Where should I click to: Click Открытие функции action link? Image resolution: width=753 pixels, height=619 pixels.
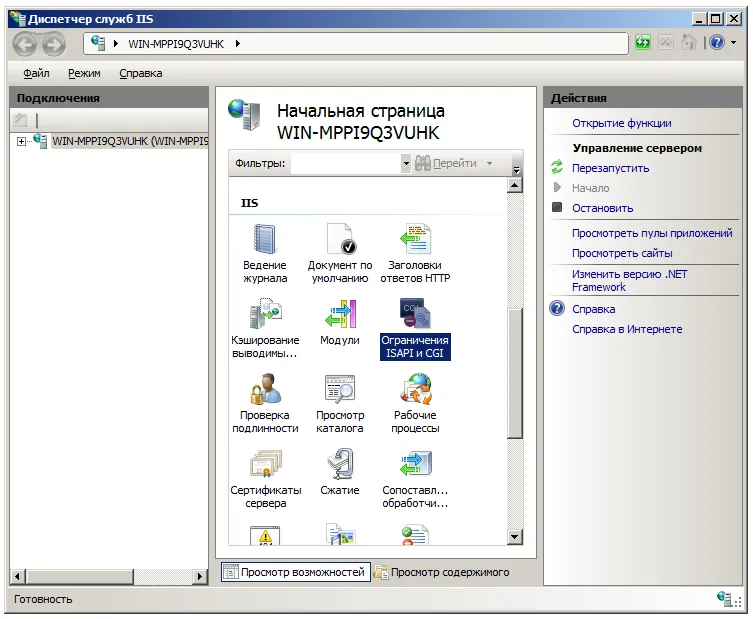click(621, 123)
